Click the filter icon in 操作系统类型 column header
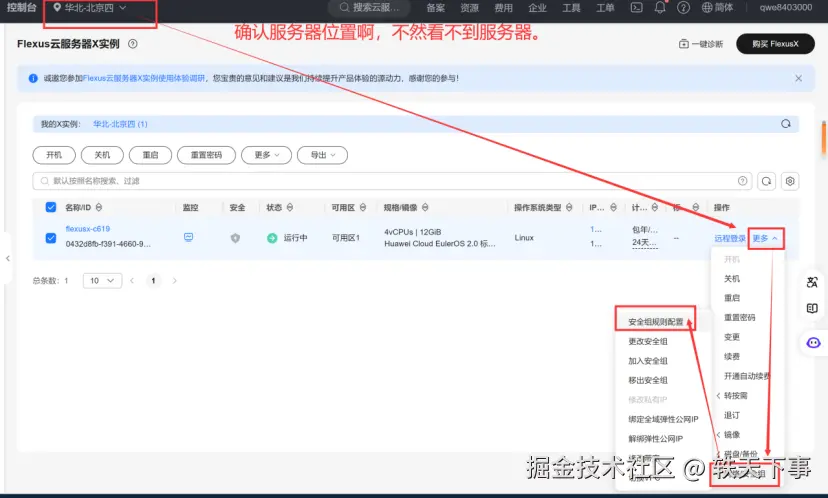This screenshot has height=498, width=828. (x=569, y=208)
